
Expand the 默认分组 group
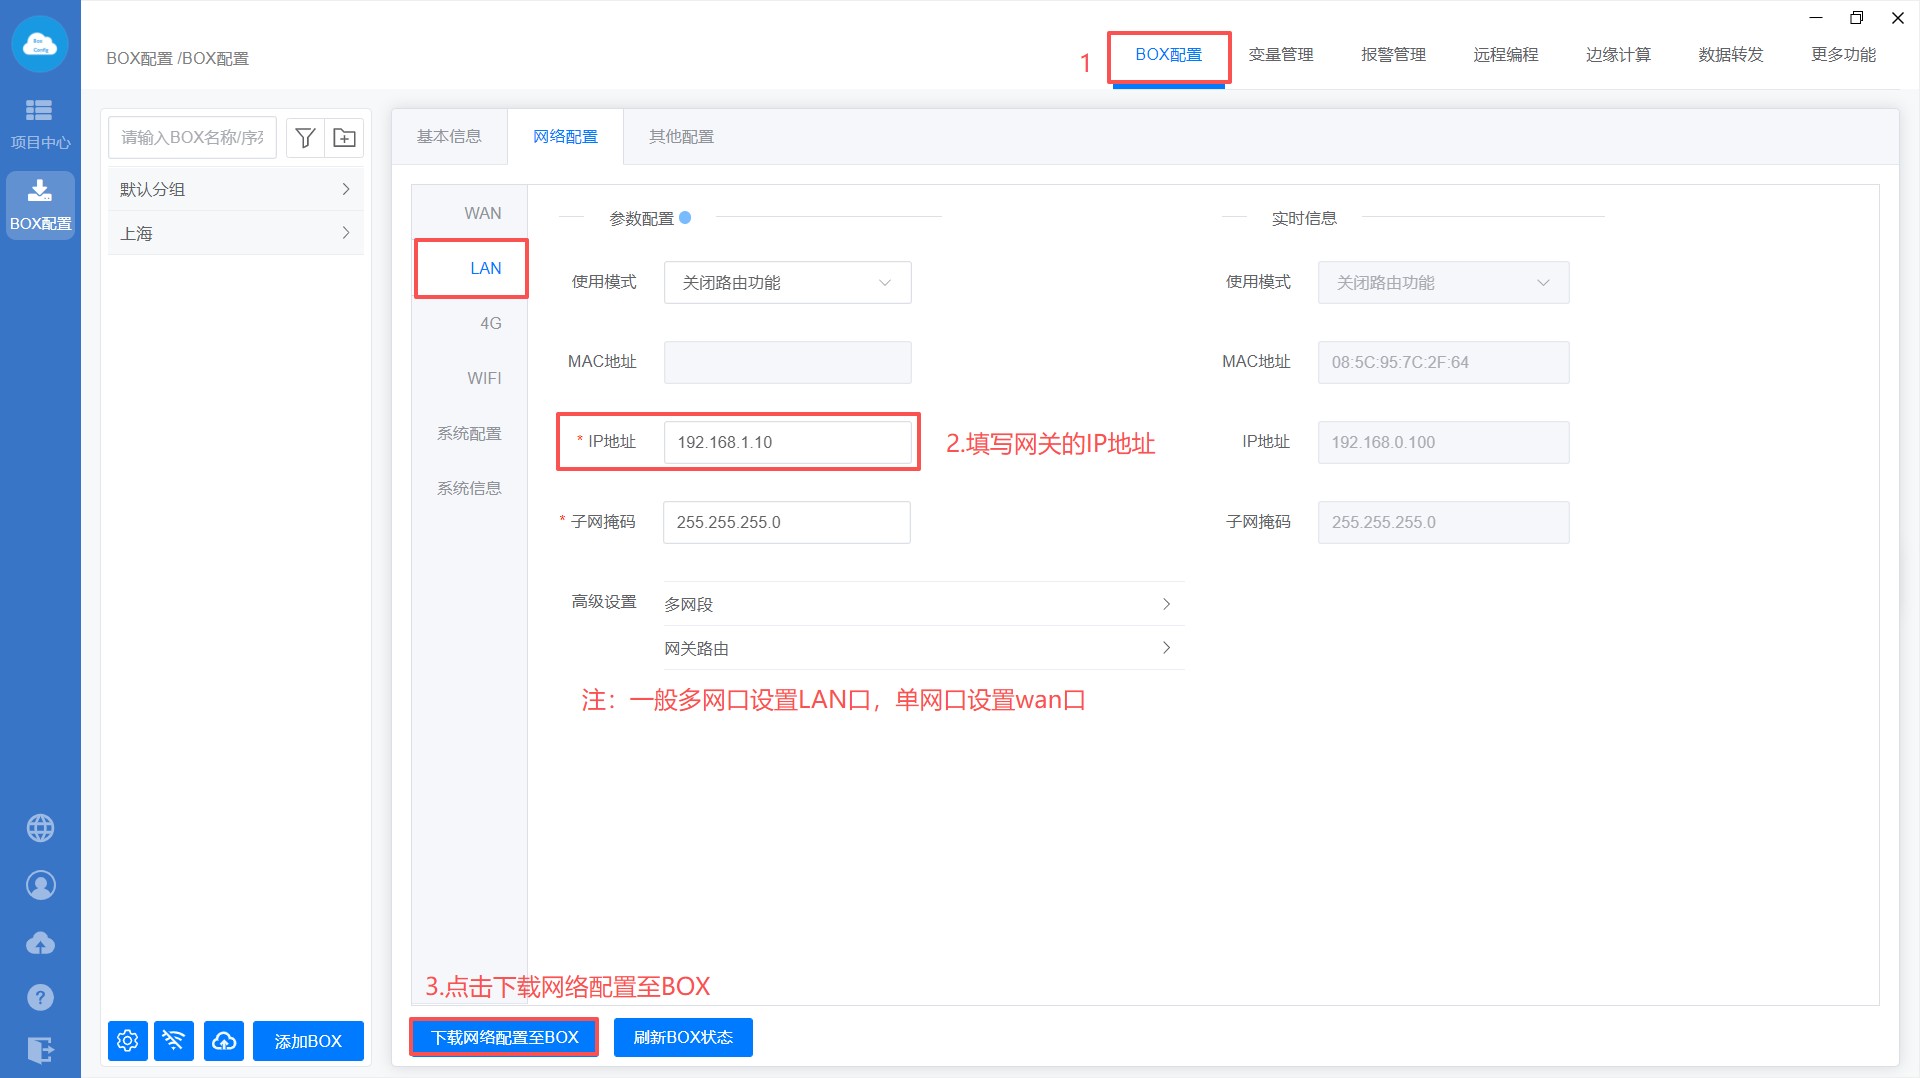point(235,189)
